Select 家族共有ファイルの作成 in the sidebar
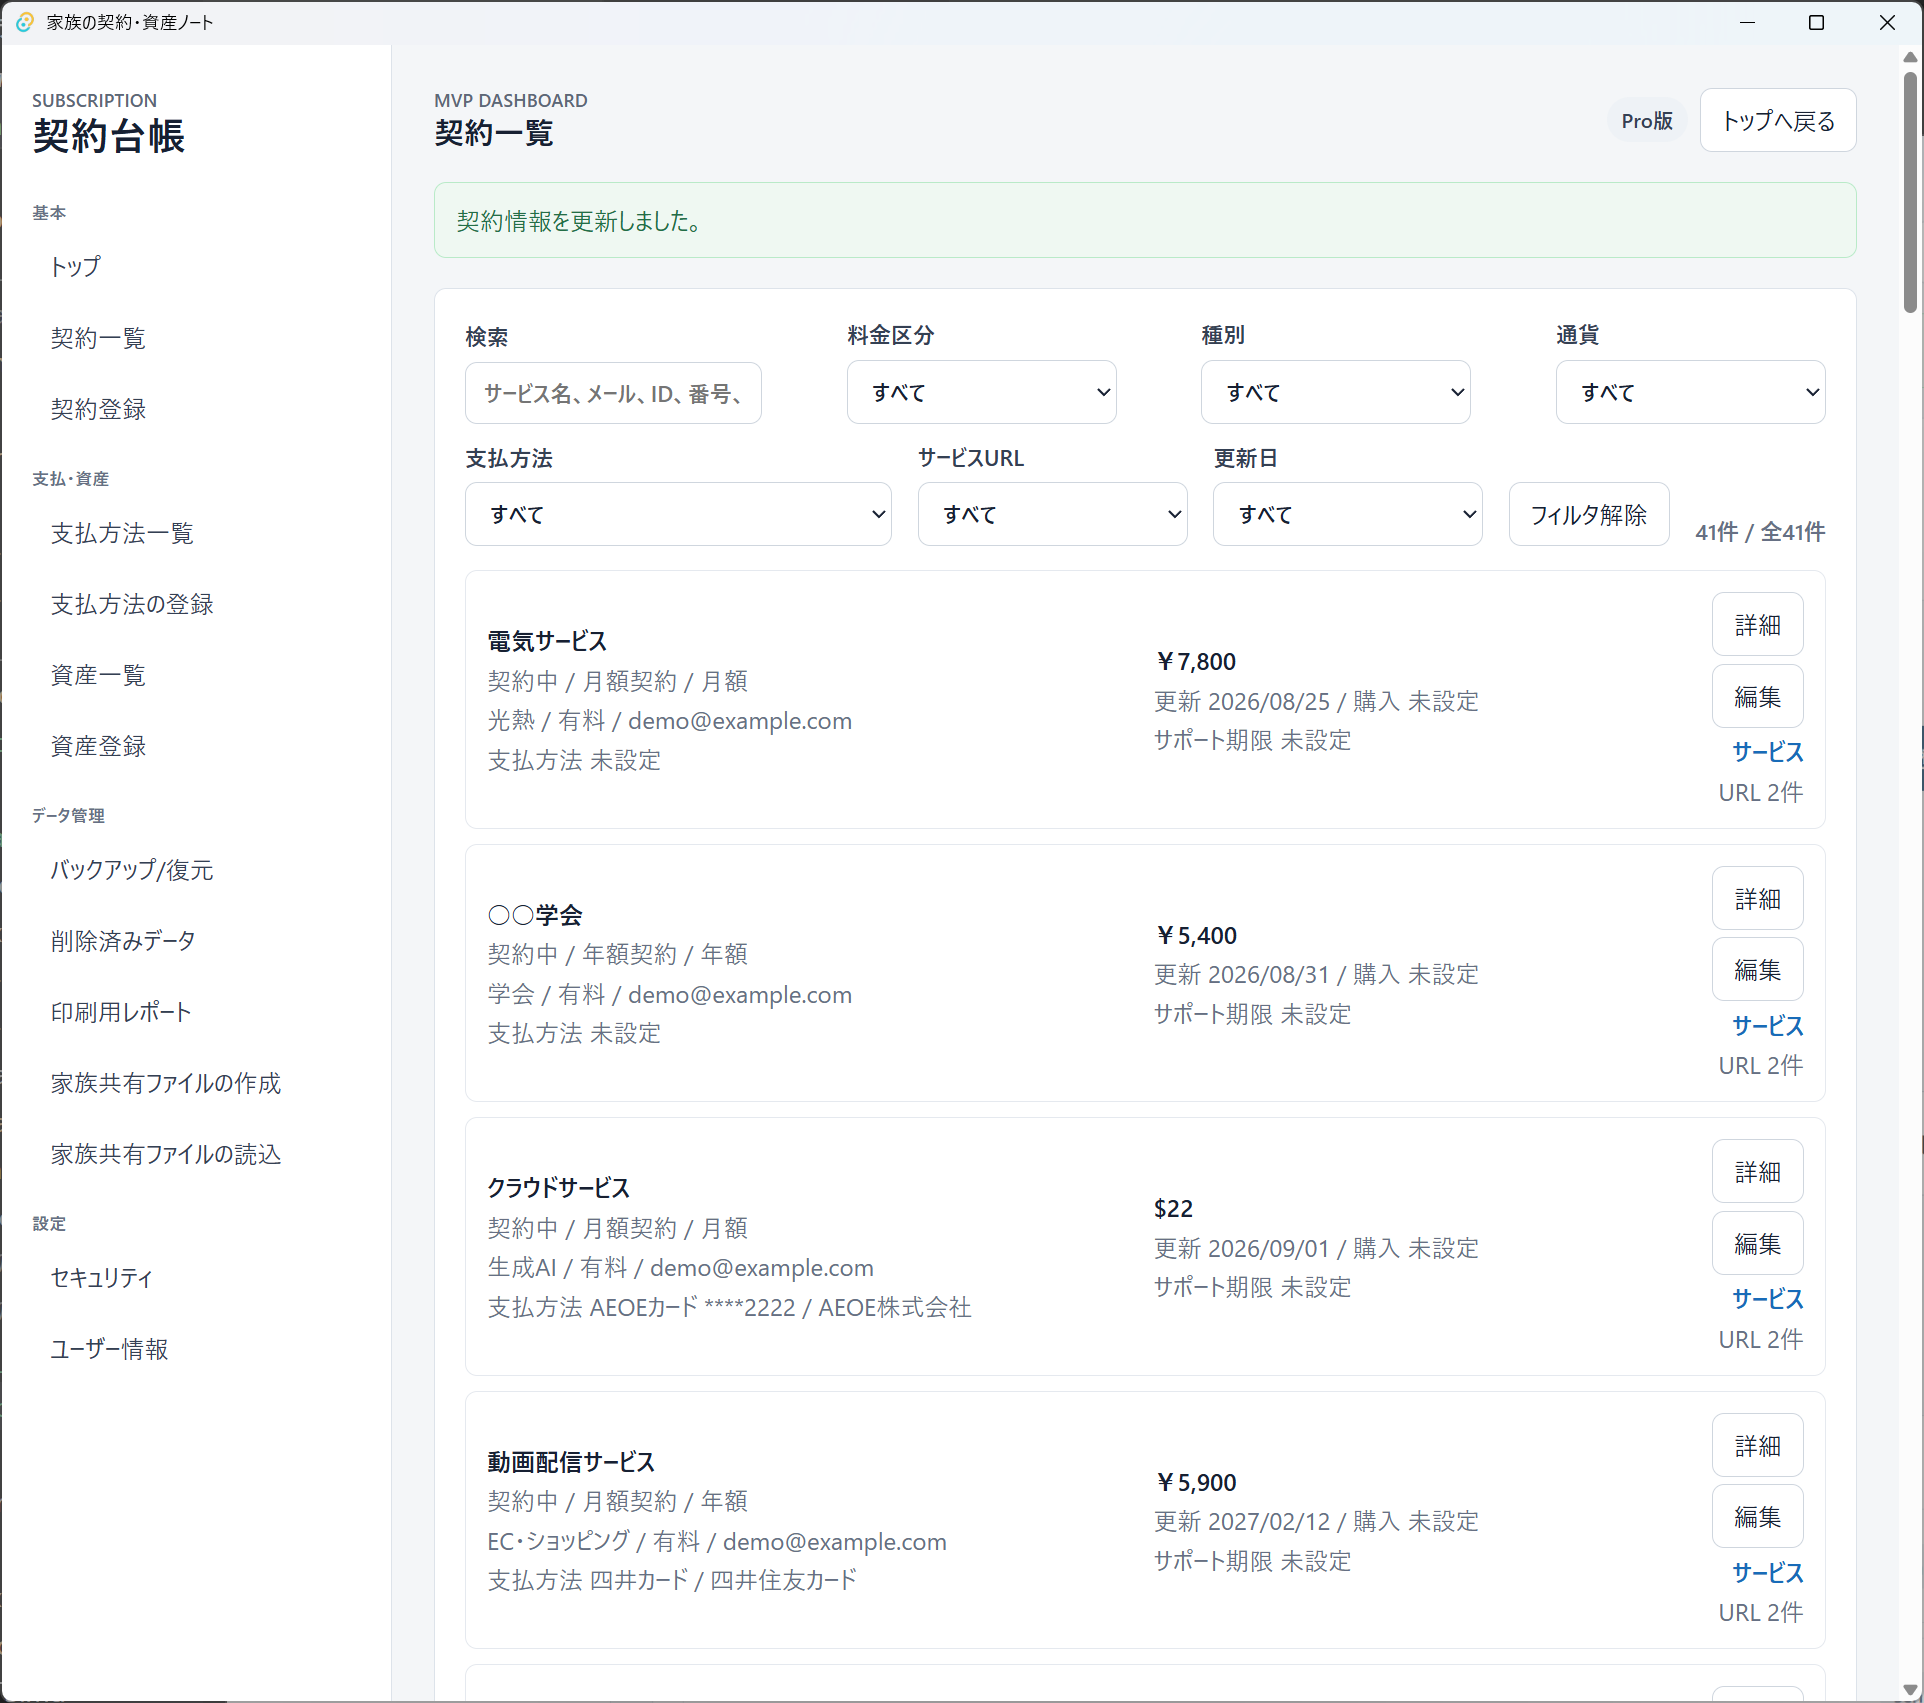Viewport: 1924px width, 1703px height. (166, 1083)
